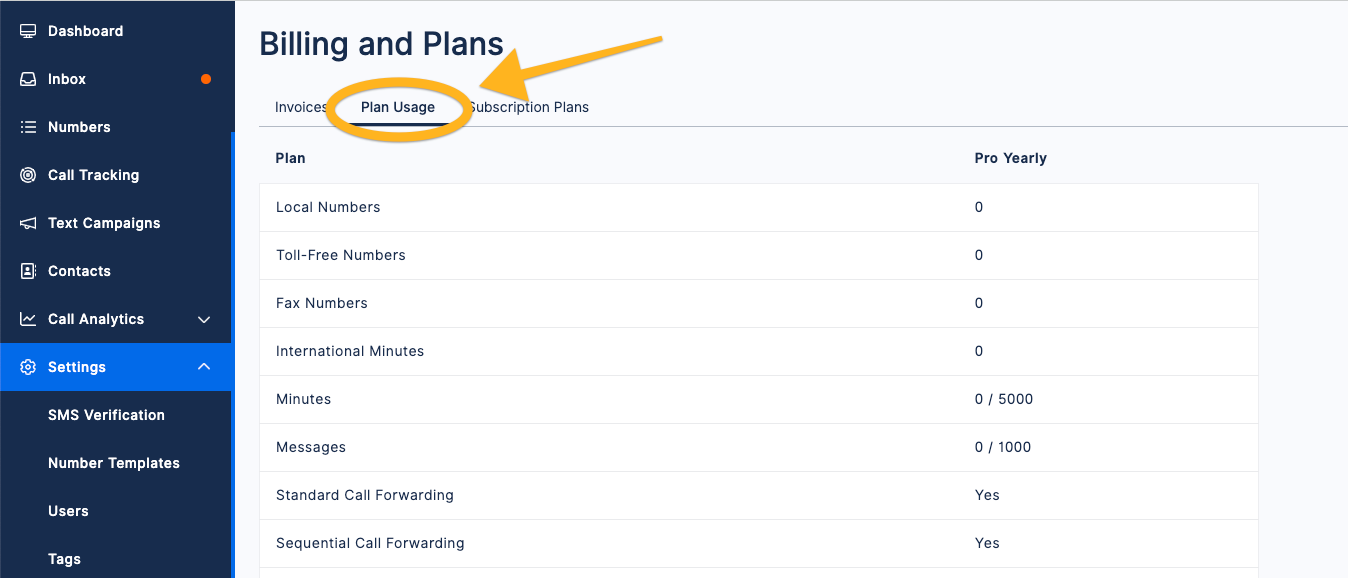Viewport: 1348px width, 578px height.
Task: Open the Subscription Plans tab
Action: [529, 107]
